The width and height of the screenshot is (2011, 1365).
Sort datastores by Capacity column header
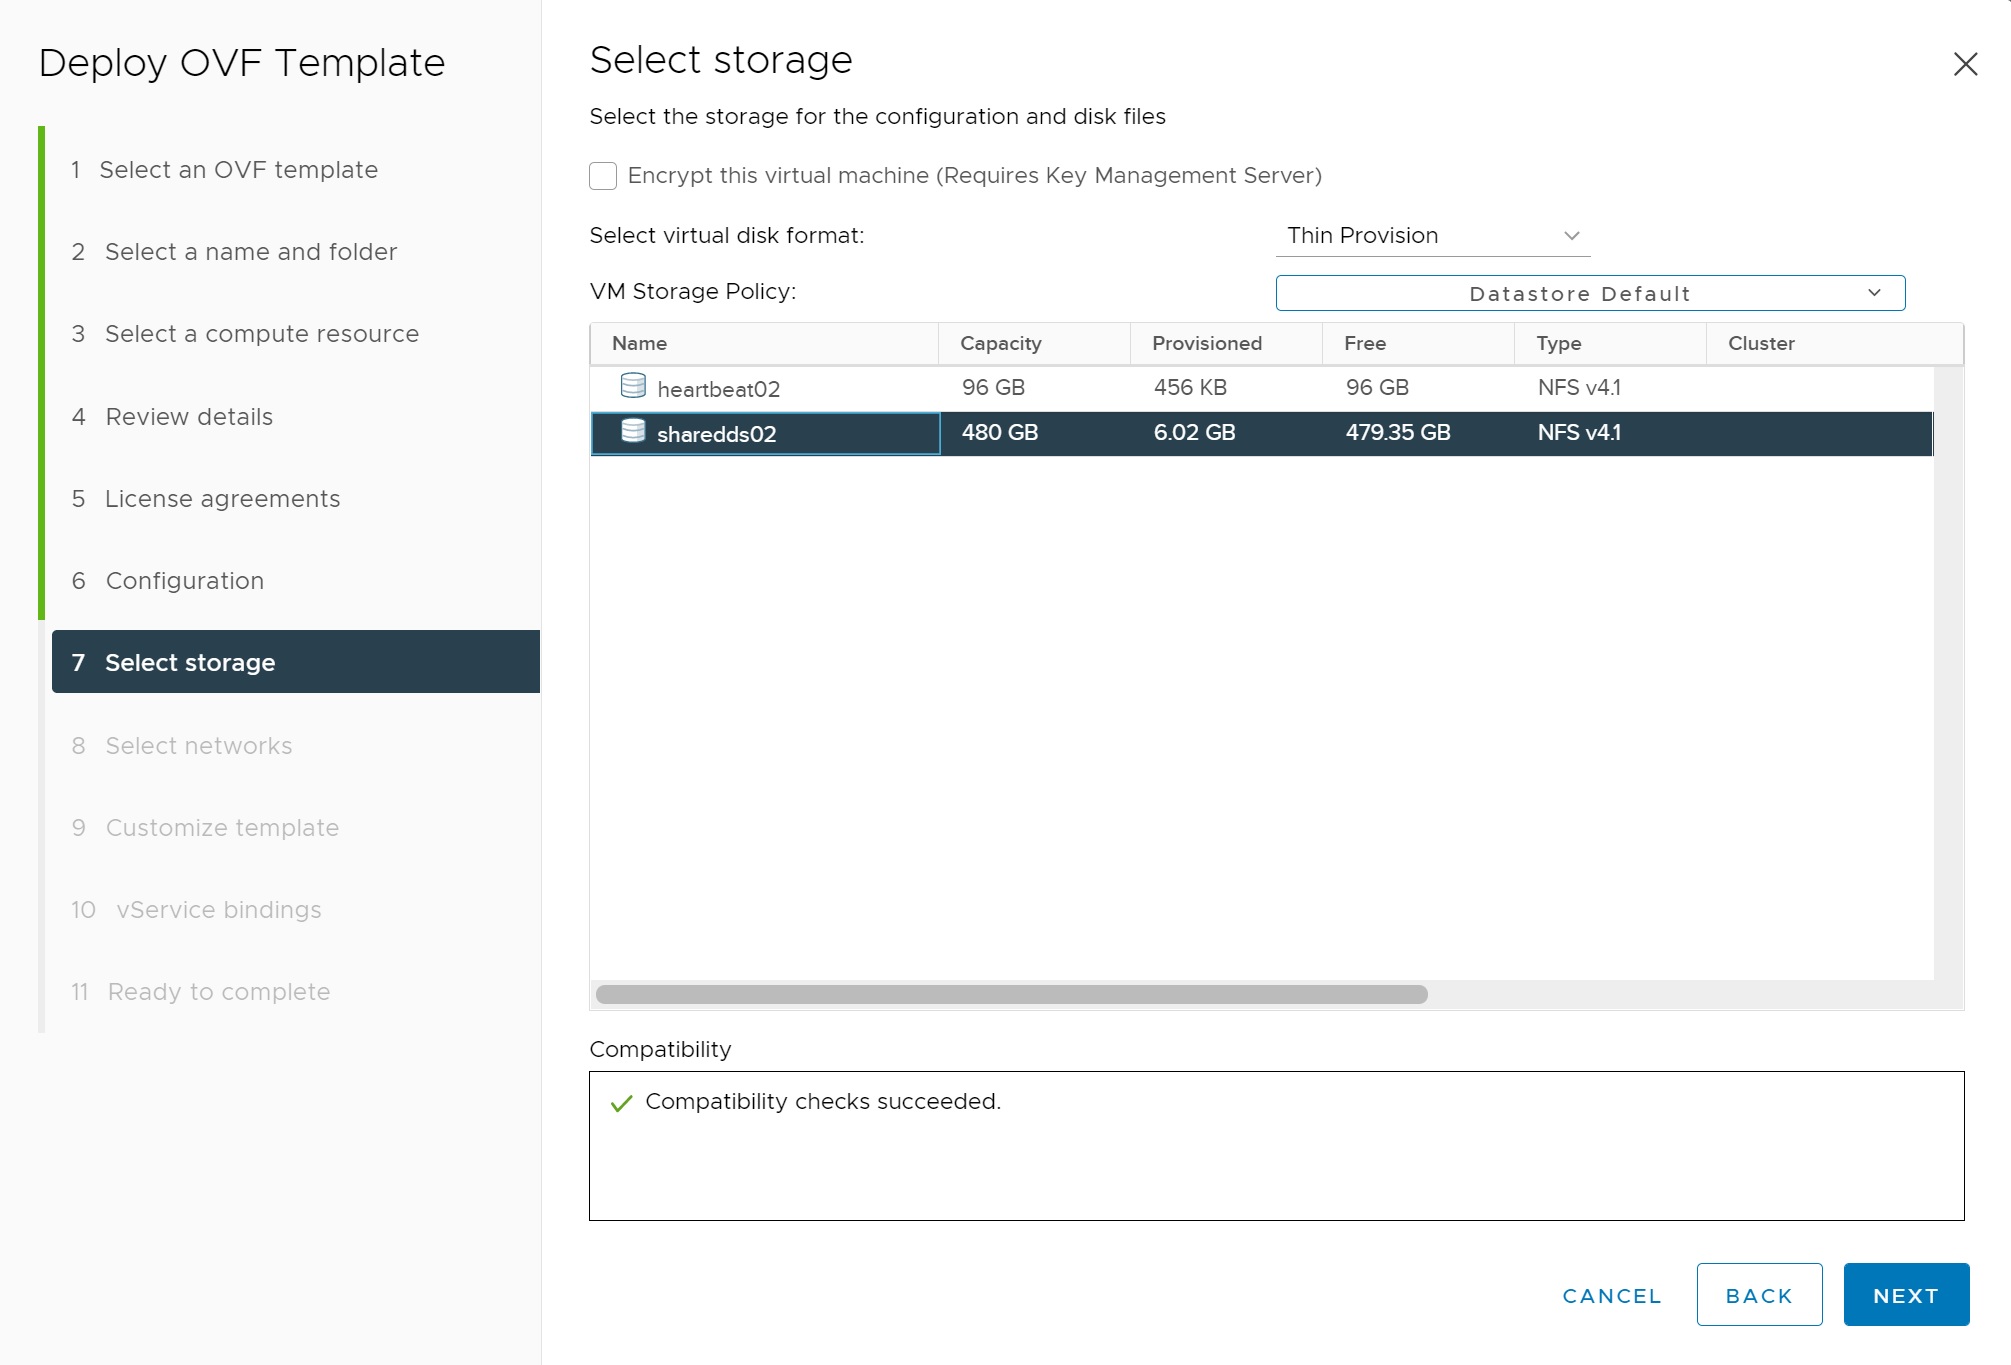point(1000,343)
